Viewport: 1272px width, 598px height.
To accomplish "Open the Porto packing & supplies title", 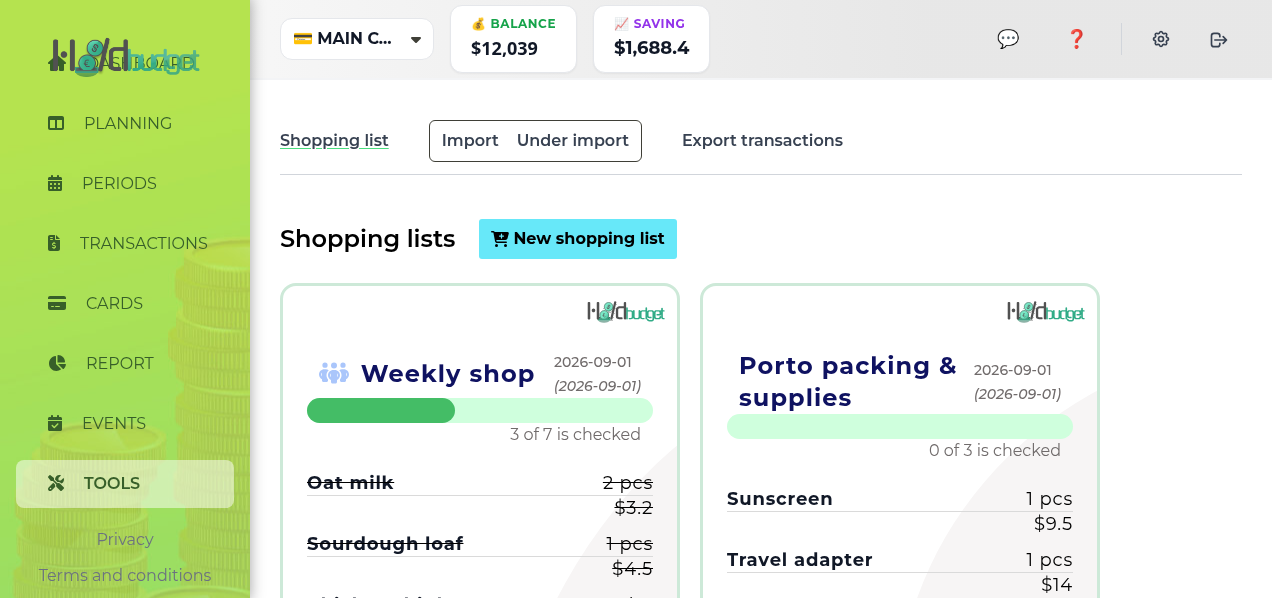I will [848, 381].
